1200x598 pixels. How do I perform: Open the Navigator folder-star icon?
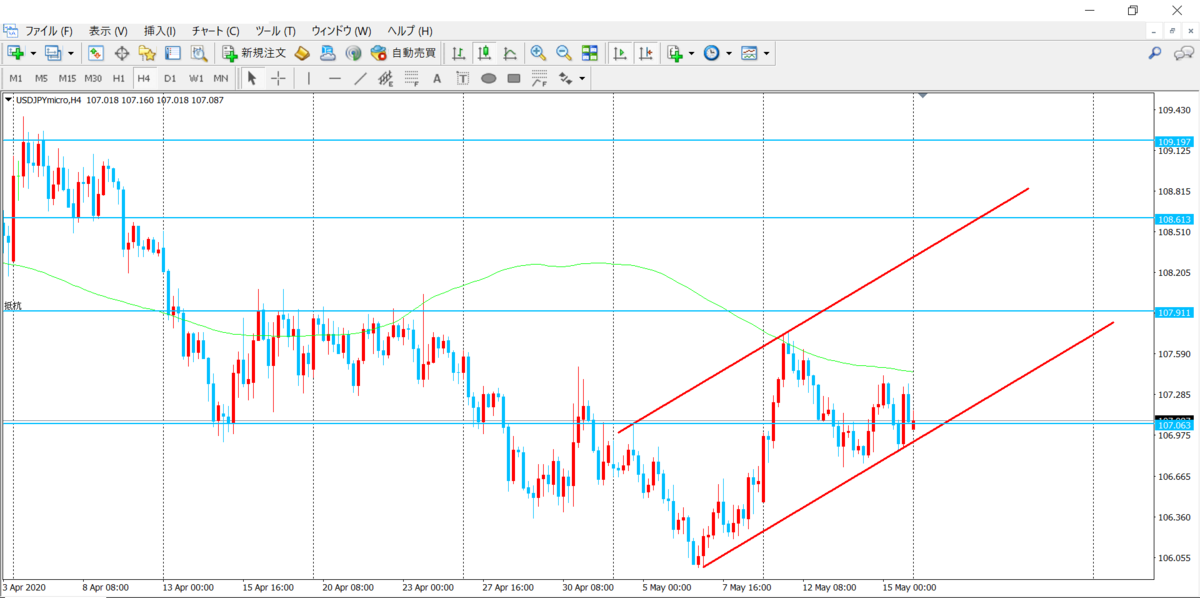147,53
